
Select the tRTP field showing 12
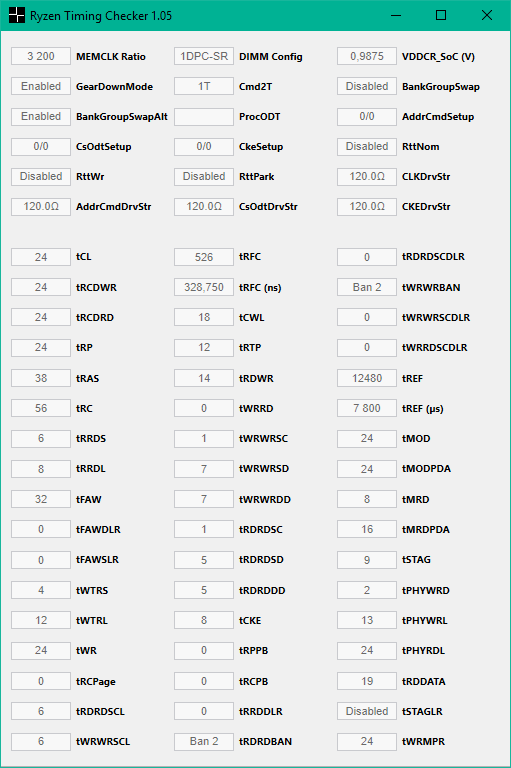point(204,347)
